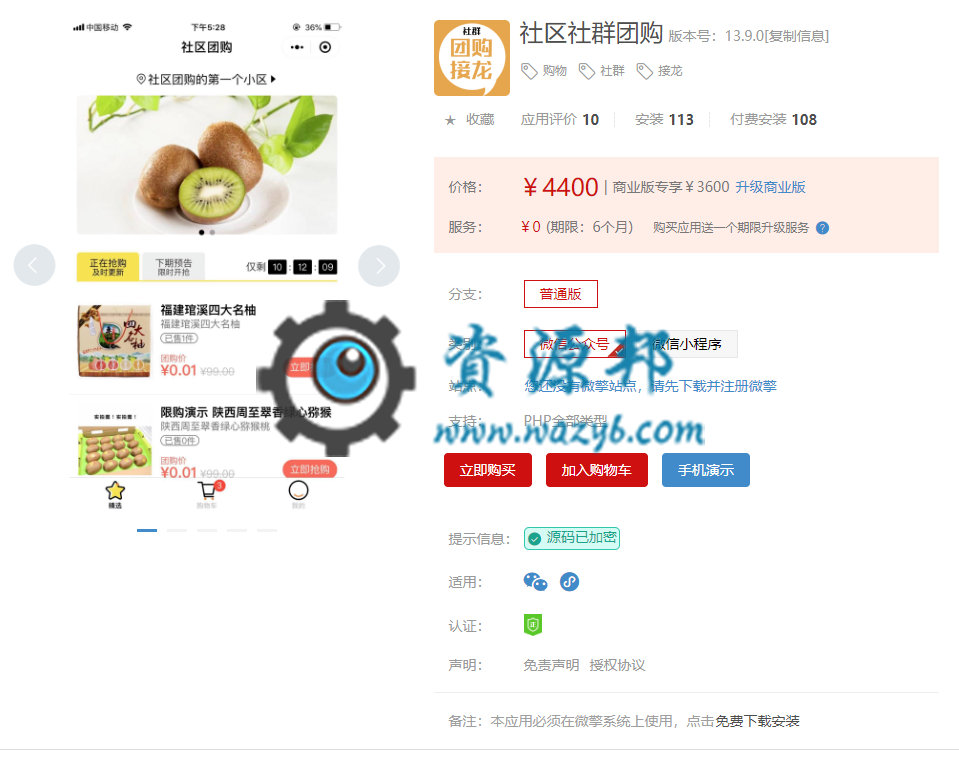Click the star 精选 icon in phone preview
This screenshot has height=758, width=959.
point(115,491)
